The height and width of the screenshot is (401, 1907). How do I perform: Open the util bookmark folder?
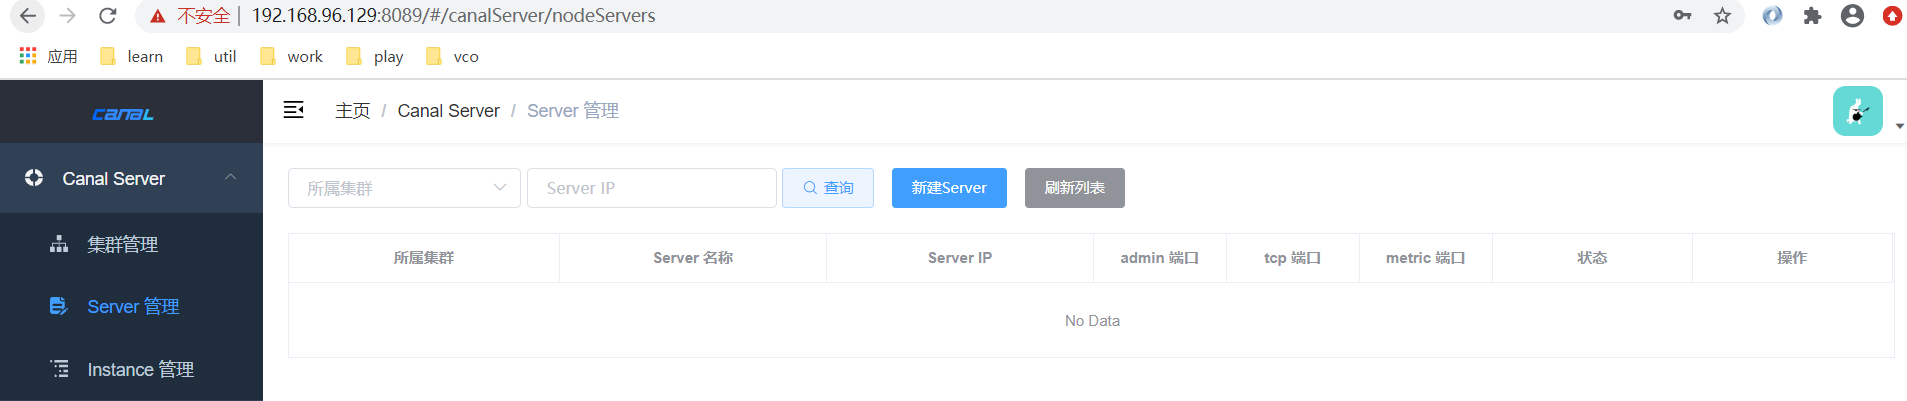pos(211,56)
